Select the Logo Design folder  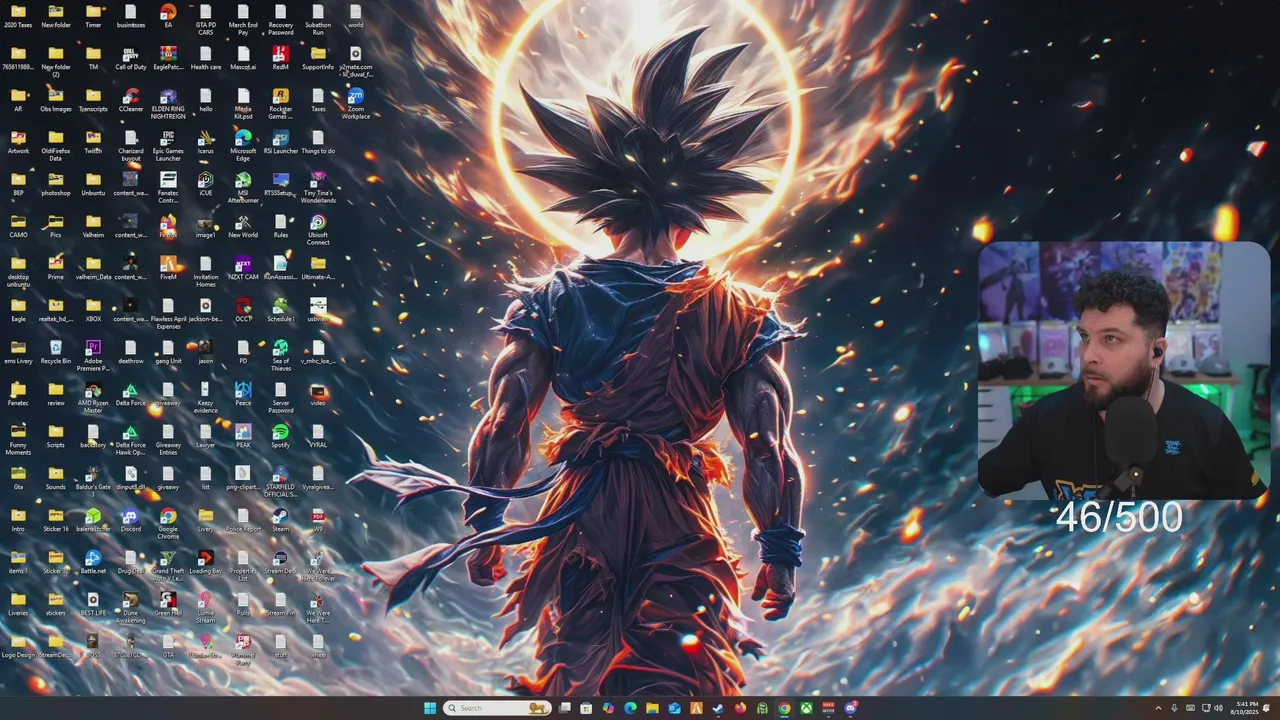click(18, 646)
